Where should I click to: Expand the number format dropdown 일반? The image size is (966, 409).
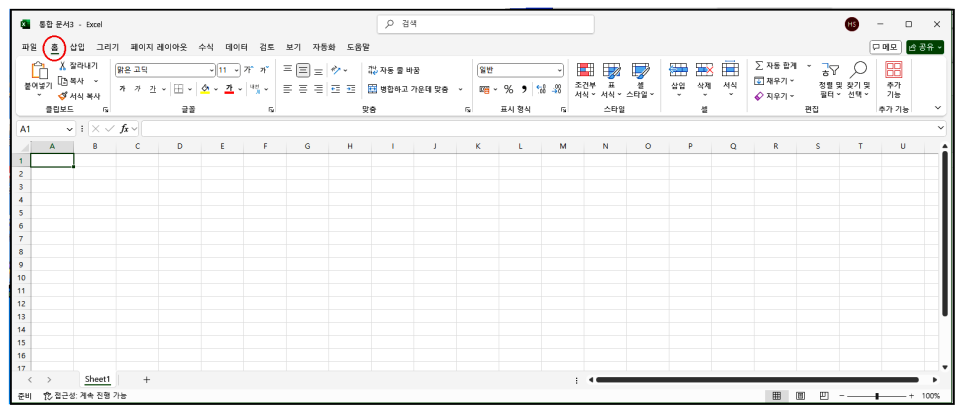[521, 70]
